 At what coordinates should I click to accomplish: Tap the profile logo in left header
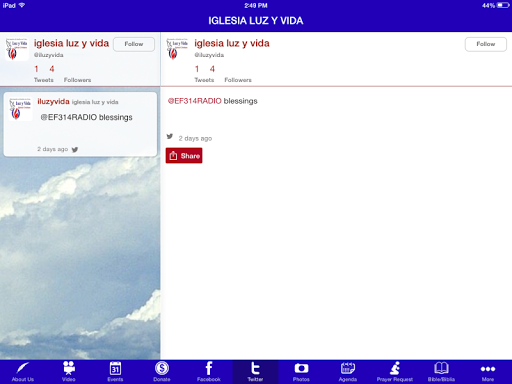pyautogui.click(x=17, y=49)
